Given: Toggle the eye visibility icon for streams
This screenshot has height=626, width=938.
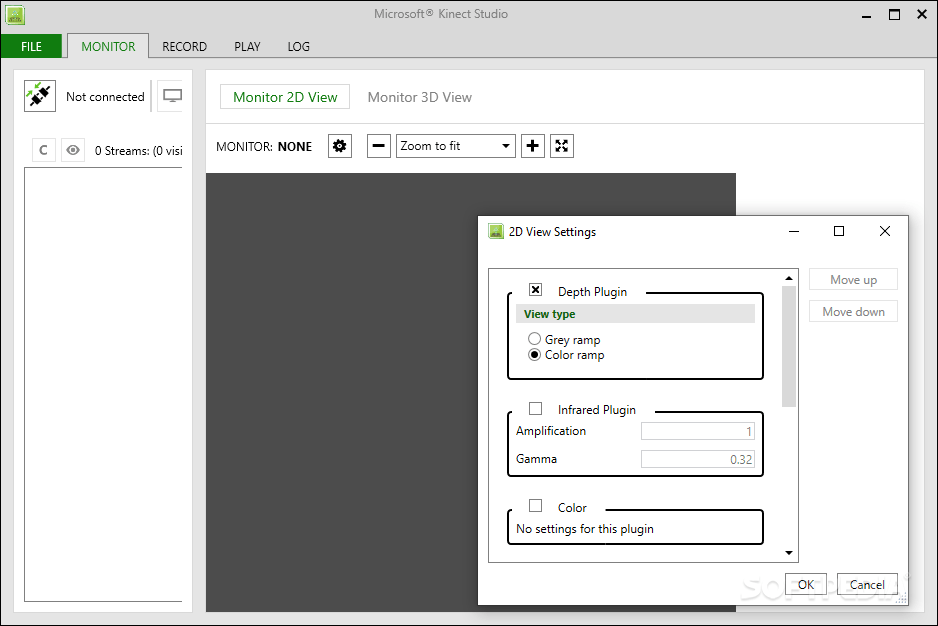Looking at the screenshot, I should (x=73, y=150).
